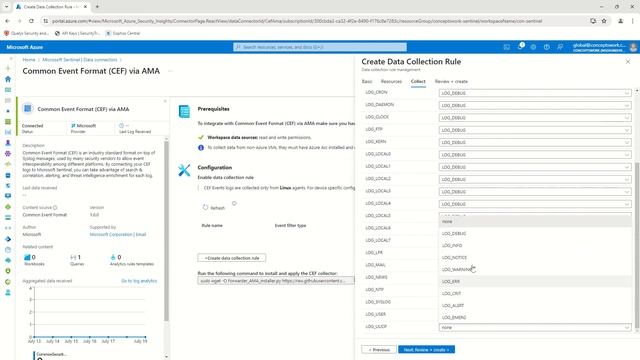640x360 pixels.
Task: Click the CEF installer command text box
Action: tap(276, 281)
